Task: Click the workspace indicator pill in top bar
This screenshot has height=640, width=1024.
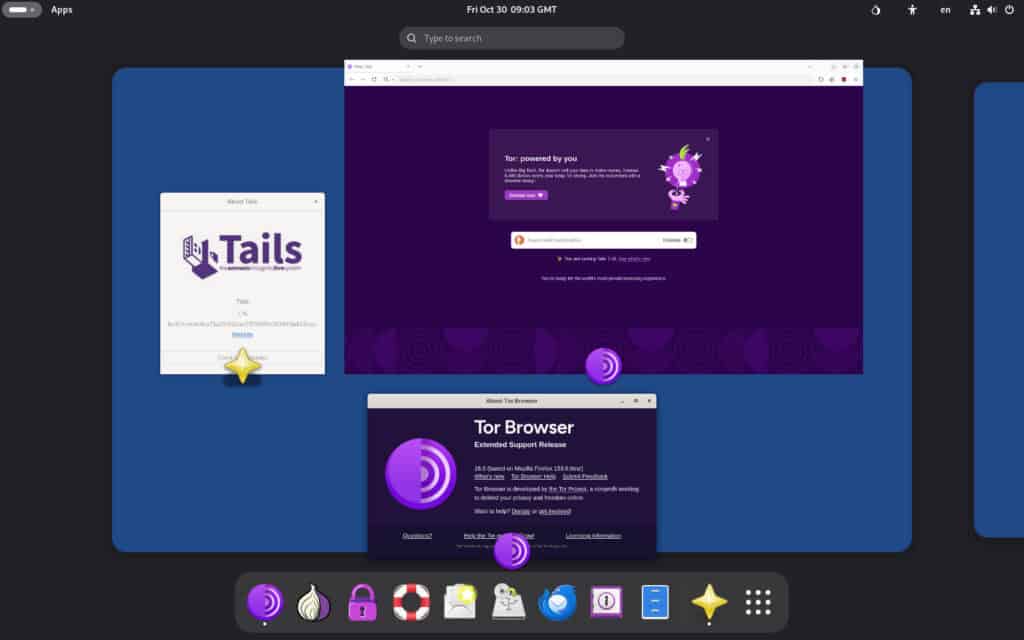Action: click(x=21, y=10)
